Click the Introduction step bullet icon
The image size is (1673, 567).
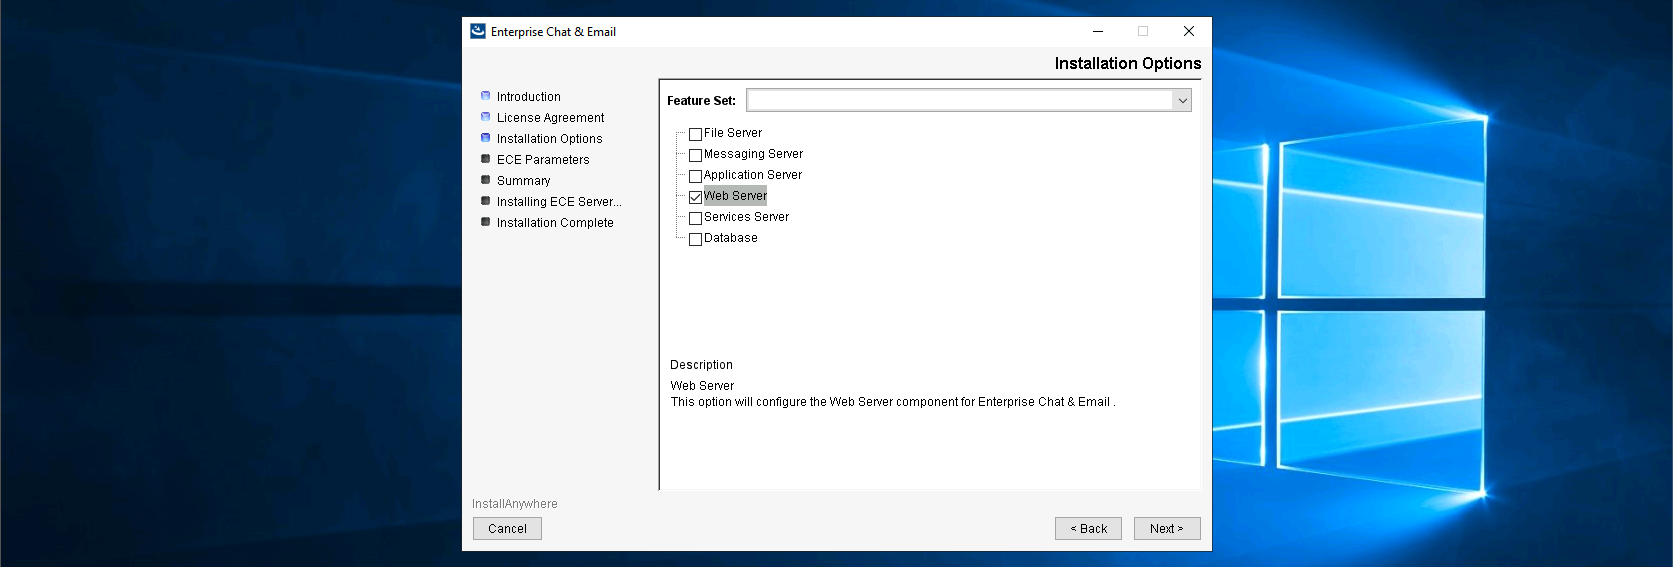pos(486,96)
